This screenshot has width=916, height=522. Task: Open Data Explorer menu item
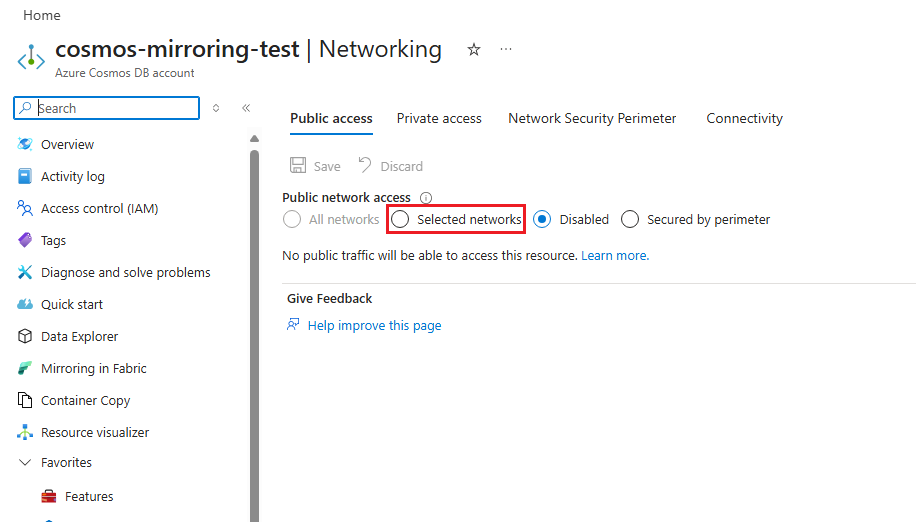click(x=79, y=336)
